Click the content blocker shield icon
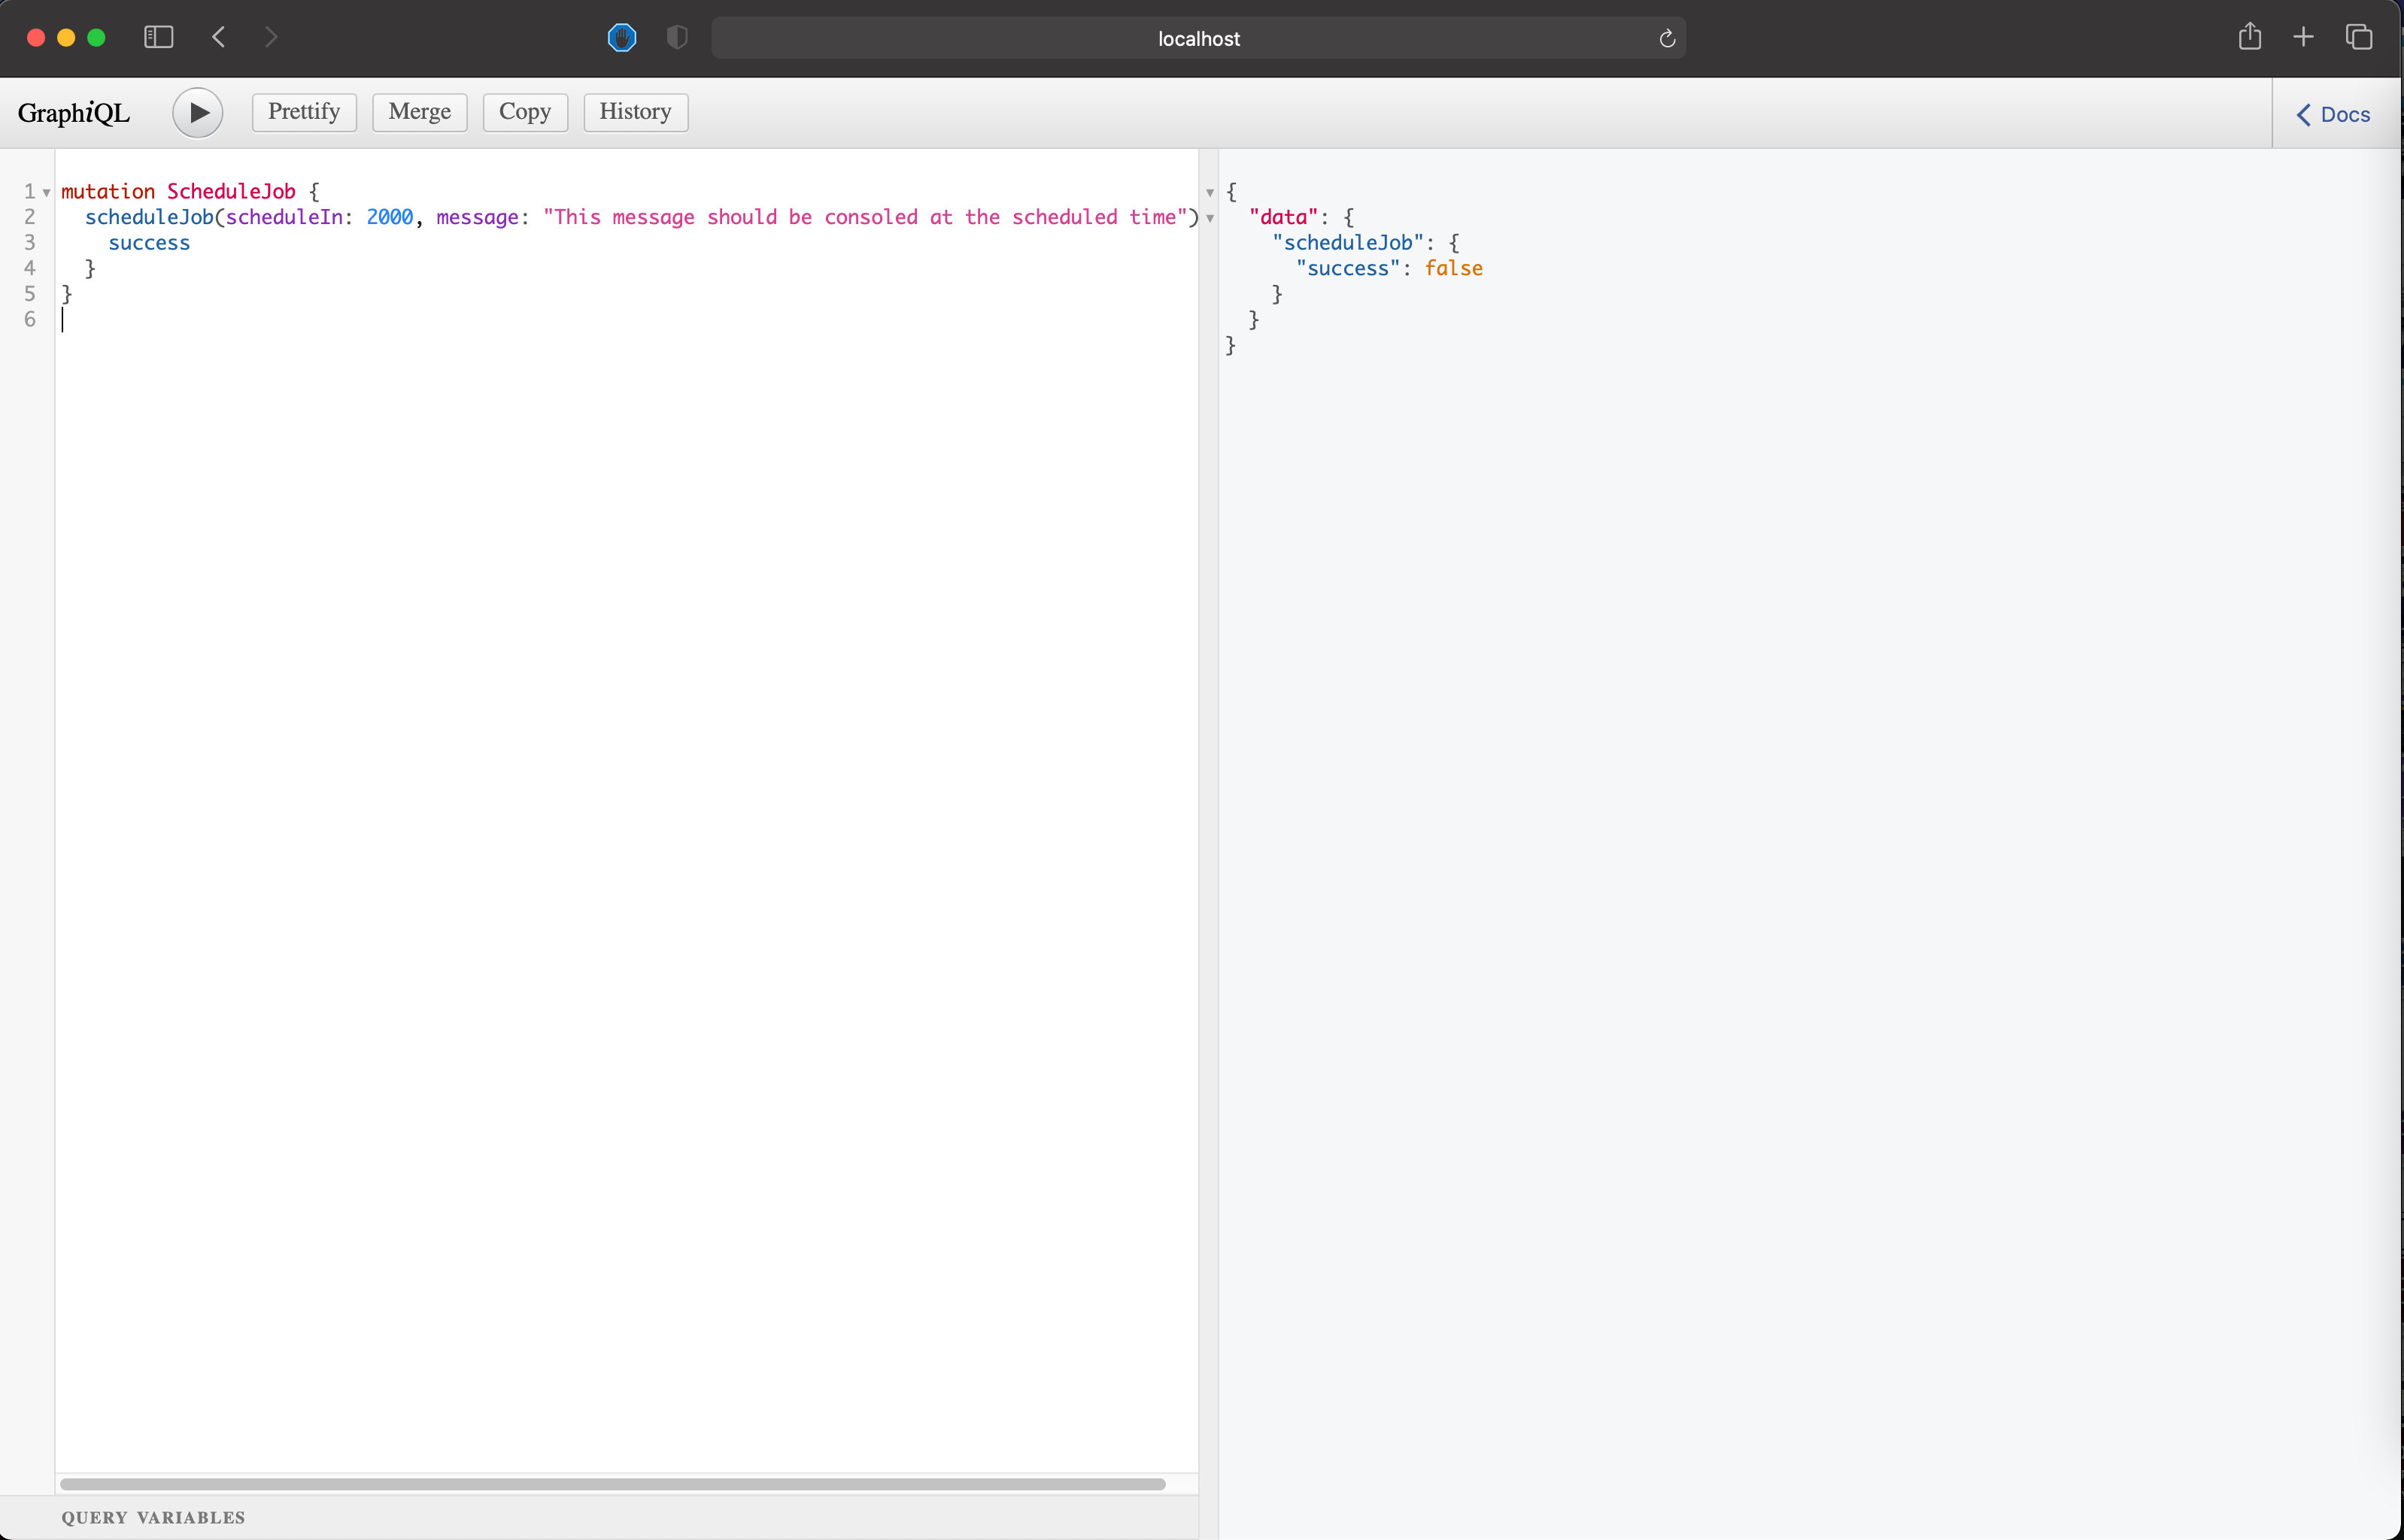This screenshot has width=2404, height=1540. coord(676,38)
